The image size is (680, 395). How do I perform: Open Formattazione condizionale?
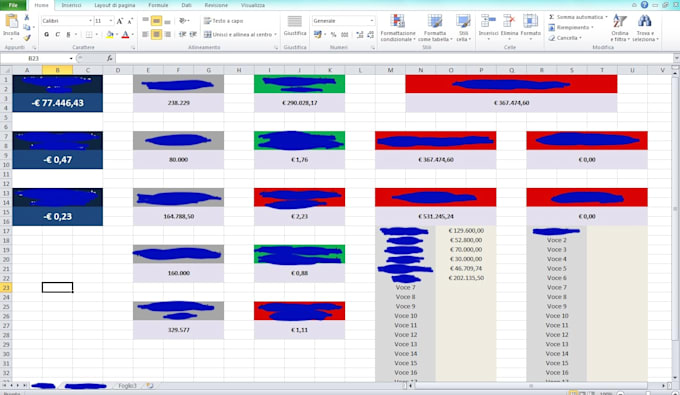(398, 28)
